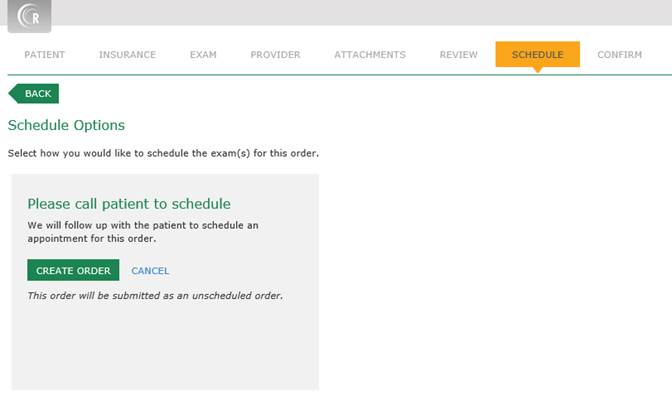The image size is (672, 405).
Task: Click the highlighted Schedule tab
Action: click(537, 55)
